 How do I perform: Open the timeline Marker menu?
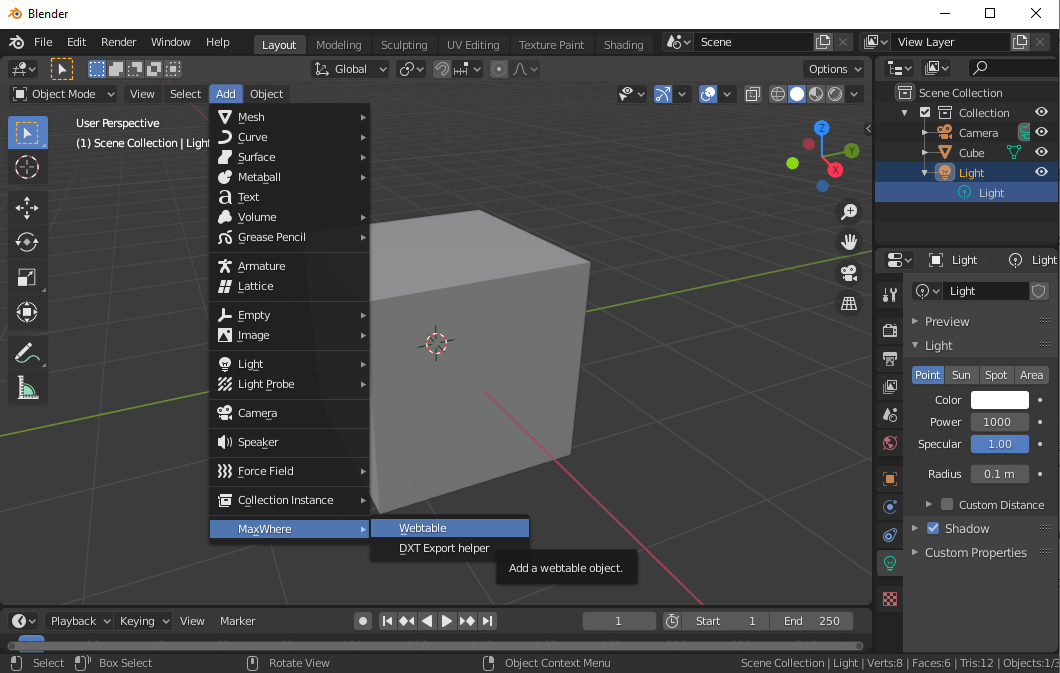click(237, 621)
